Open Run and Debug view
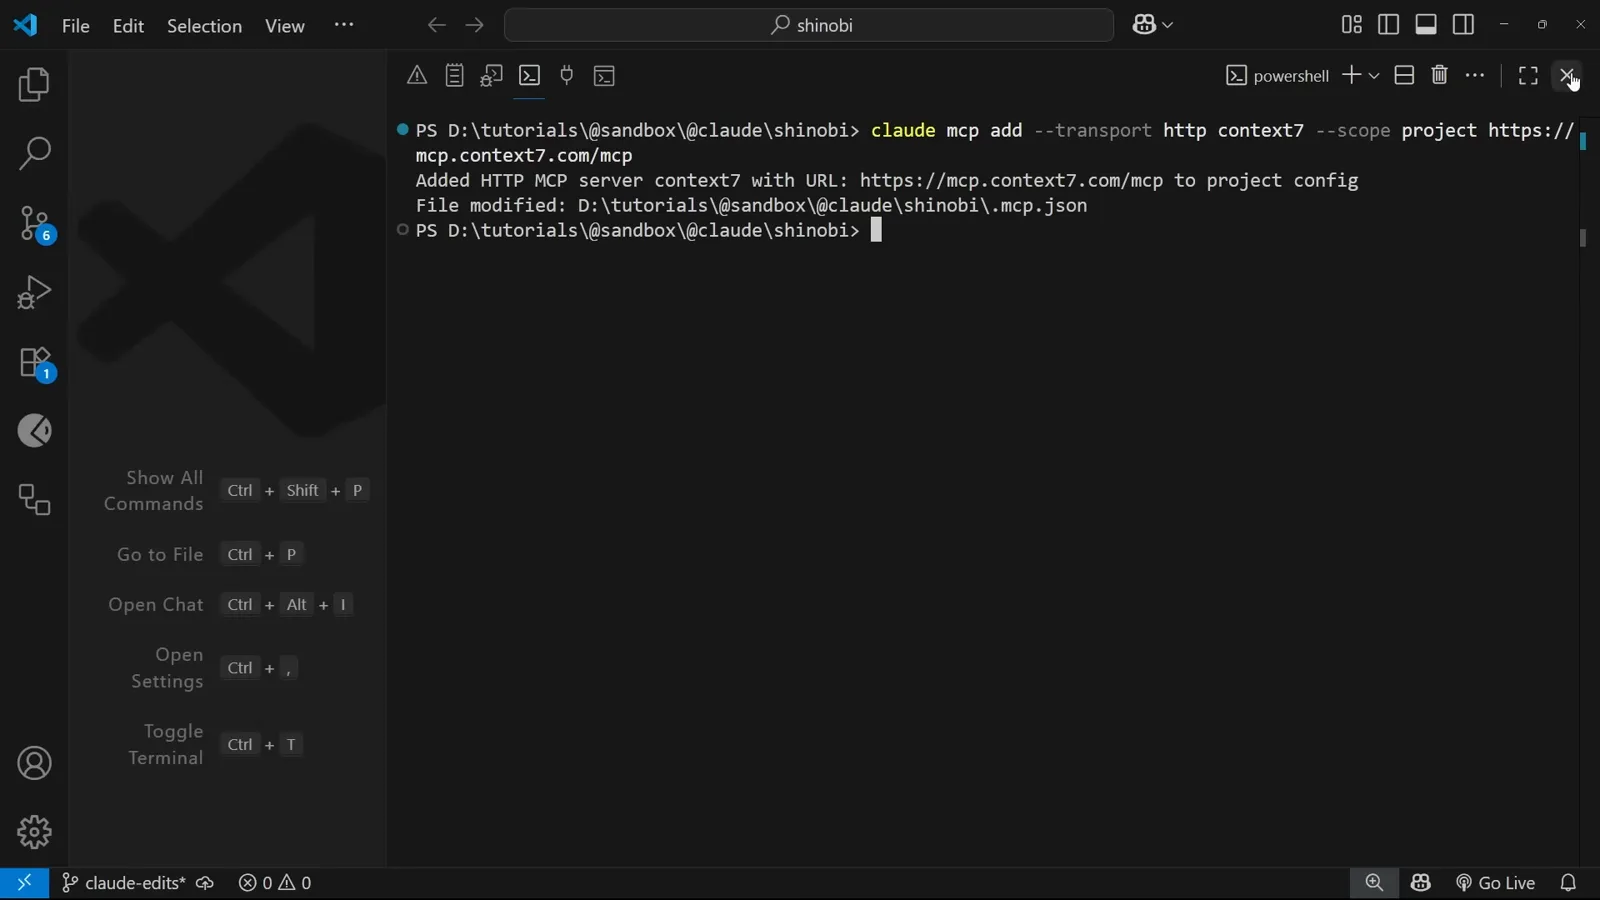This screenshot has height=900, width=1600. (x=34, y=293)
